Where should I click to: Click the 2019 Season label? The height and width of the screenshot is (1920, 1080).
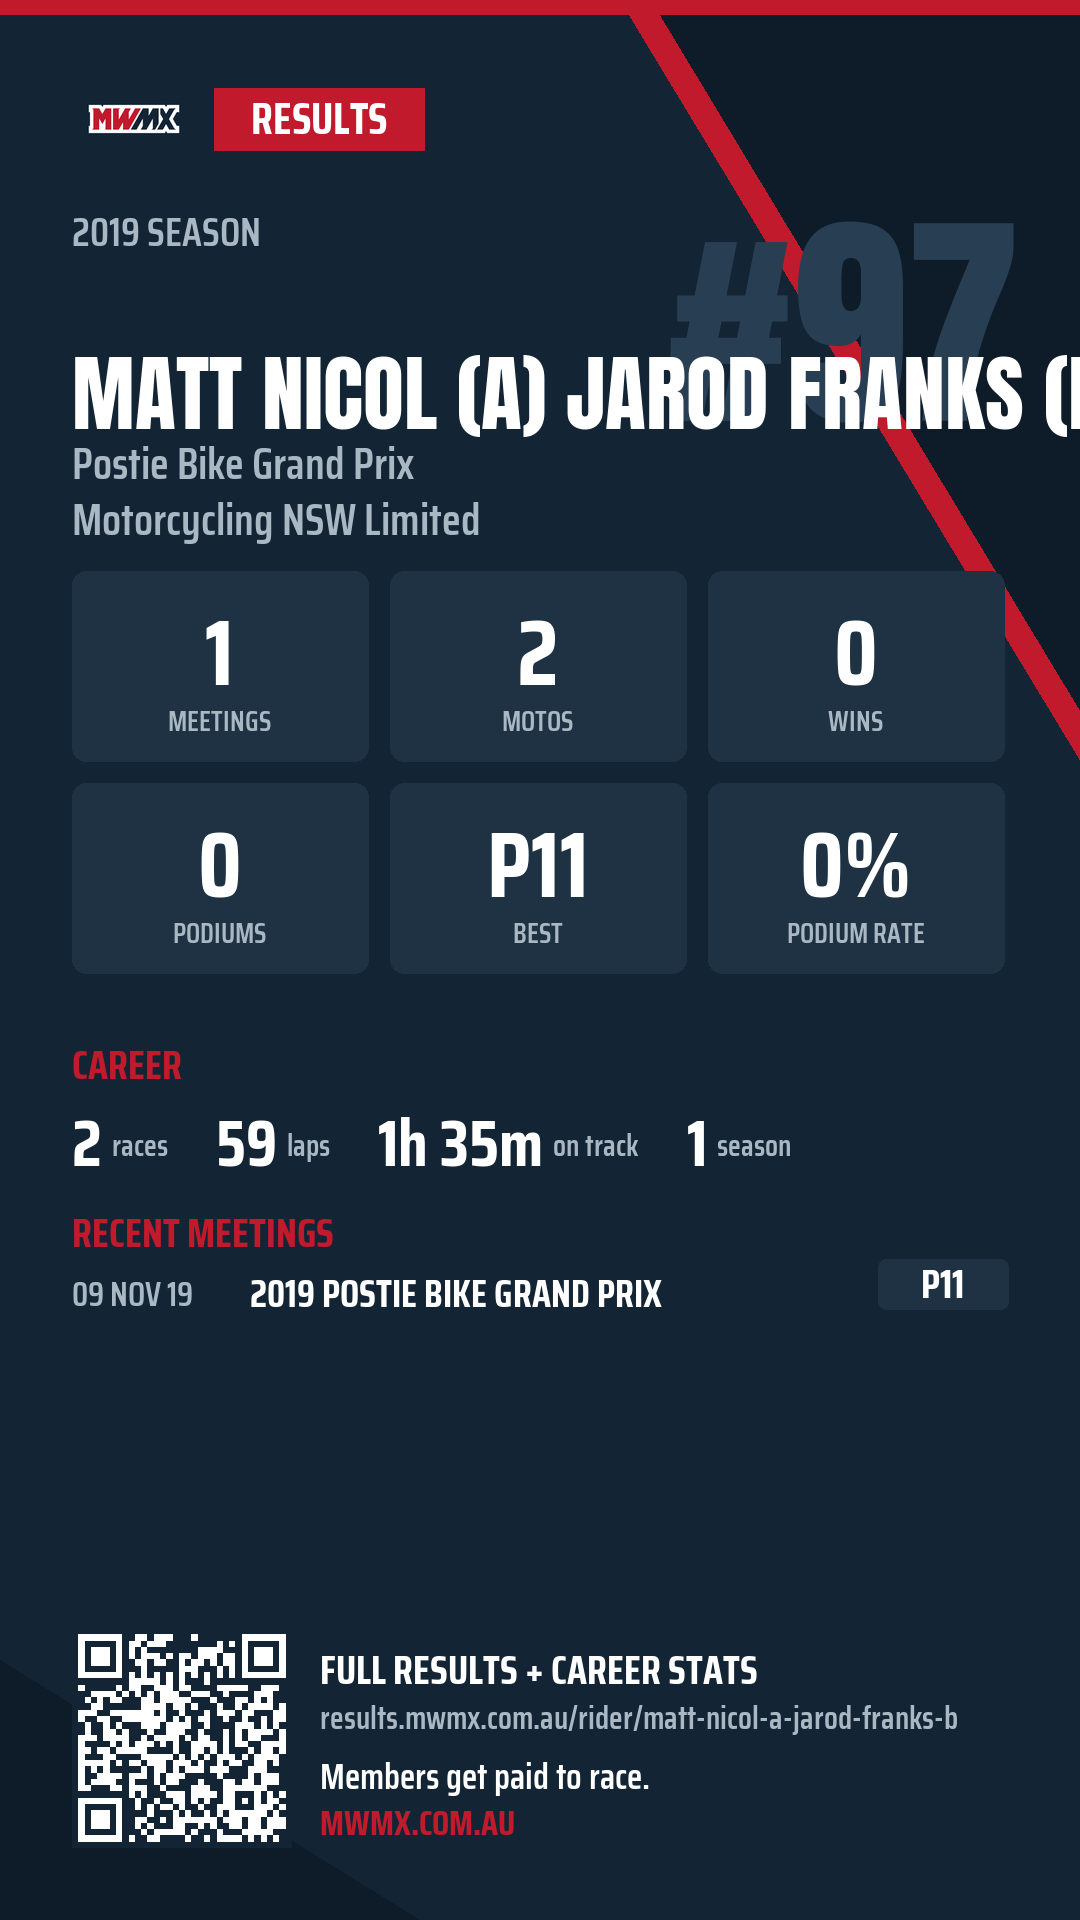166,233
